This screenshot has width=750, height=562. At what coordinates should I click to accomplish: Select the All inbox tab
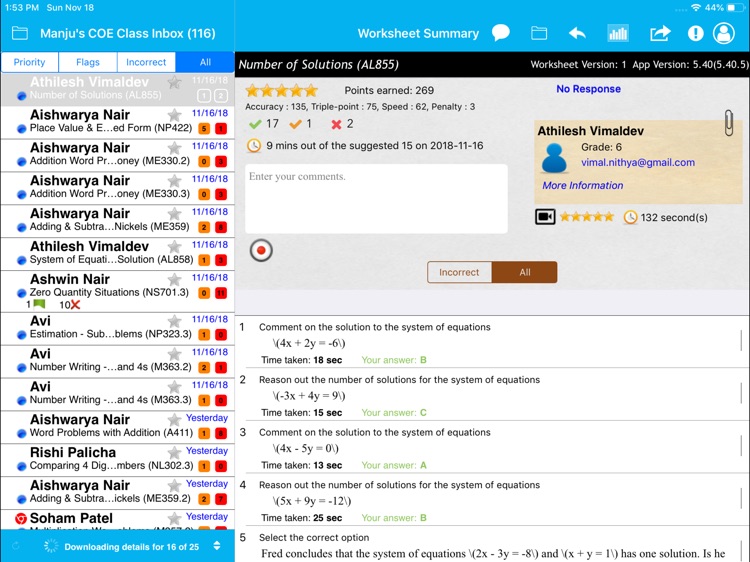205,62
